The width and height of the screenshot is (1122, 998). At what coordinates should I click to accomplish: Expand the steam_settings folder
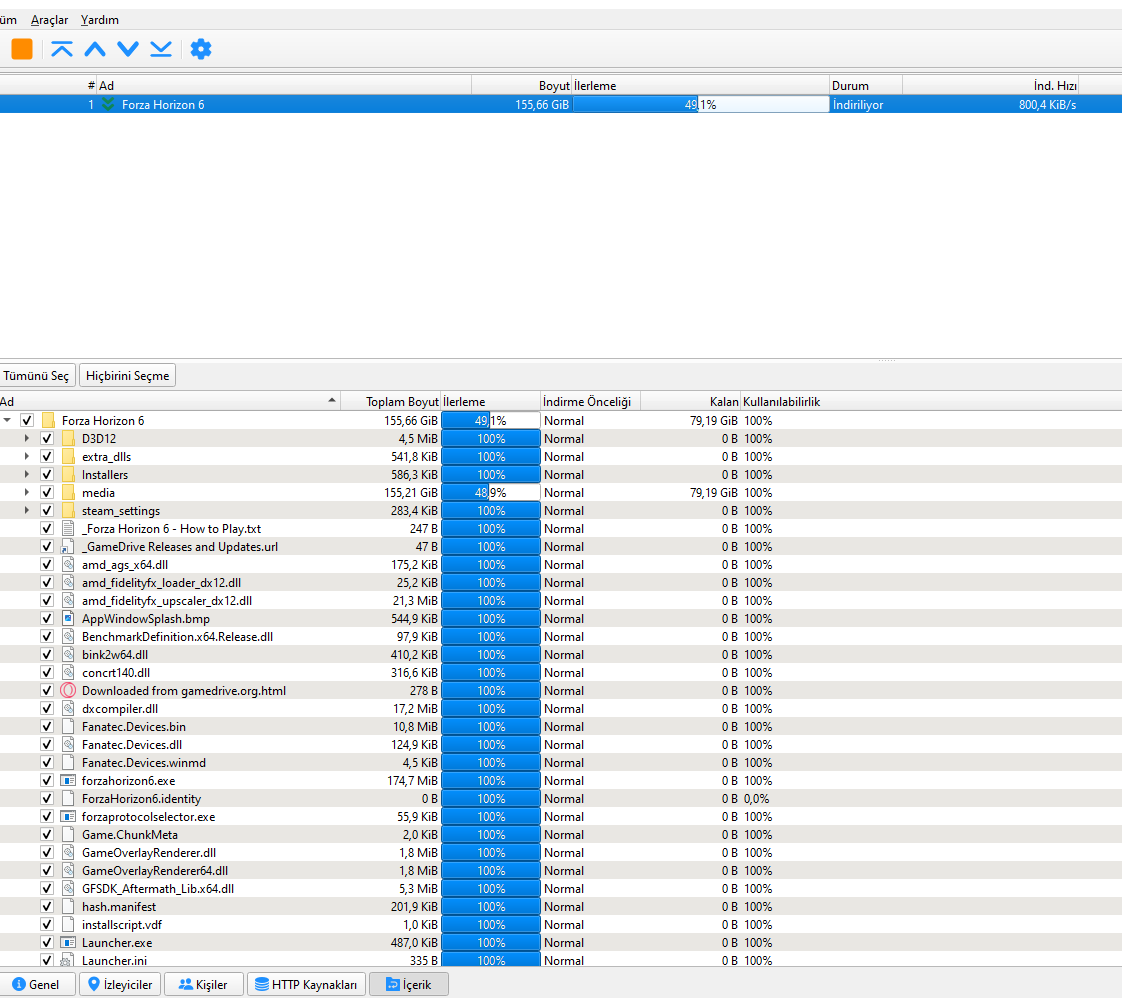(27, 511)
